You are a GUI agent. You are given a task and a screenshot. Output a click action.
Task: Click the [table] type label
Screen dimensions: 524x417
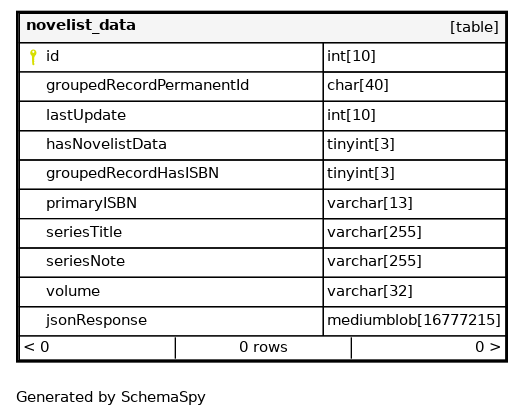click(x=474, y=27)
